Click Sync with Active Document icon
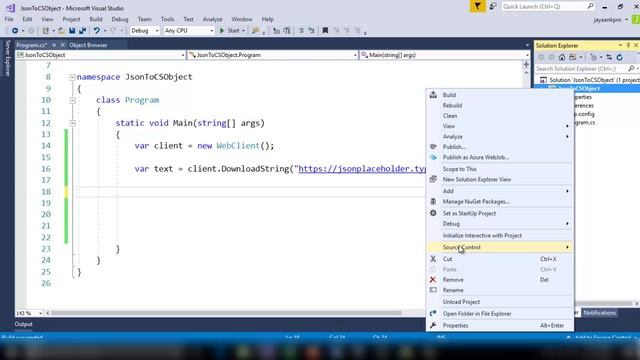The width and height of the screenshot is (640, 360). tap(609, 58)
